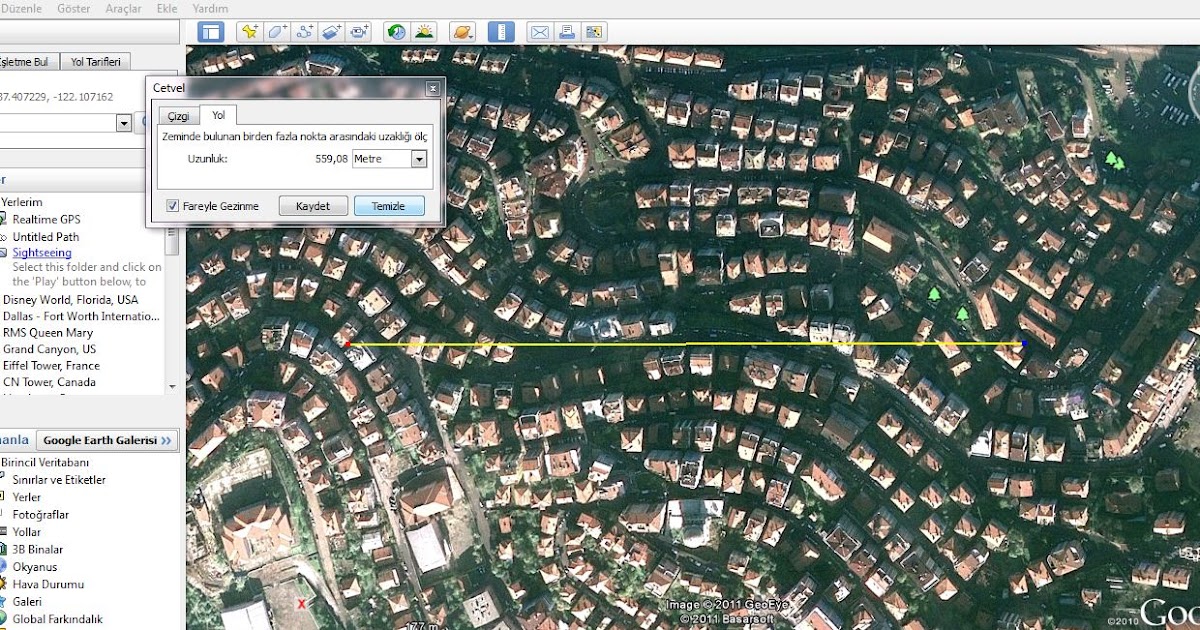
Task: Open the search history dropdown arrow
Action: tap(124, 123)
